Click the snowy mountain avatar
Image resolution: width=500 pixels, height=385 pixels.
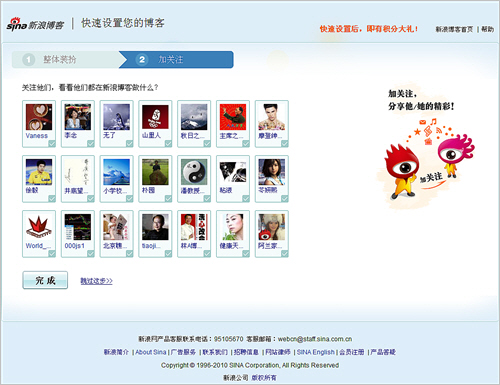pyautogui.click(x=194, y=117)
